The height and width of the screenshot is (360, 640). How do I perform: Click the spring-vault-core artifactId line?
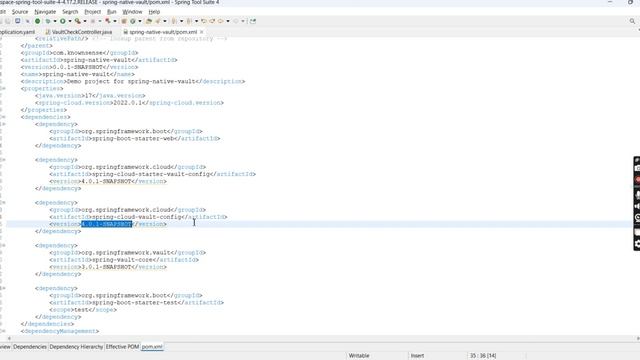(x=124, y=260)
